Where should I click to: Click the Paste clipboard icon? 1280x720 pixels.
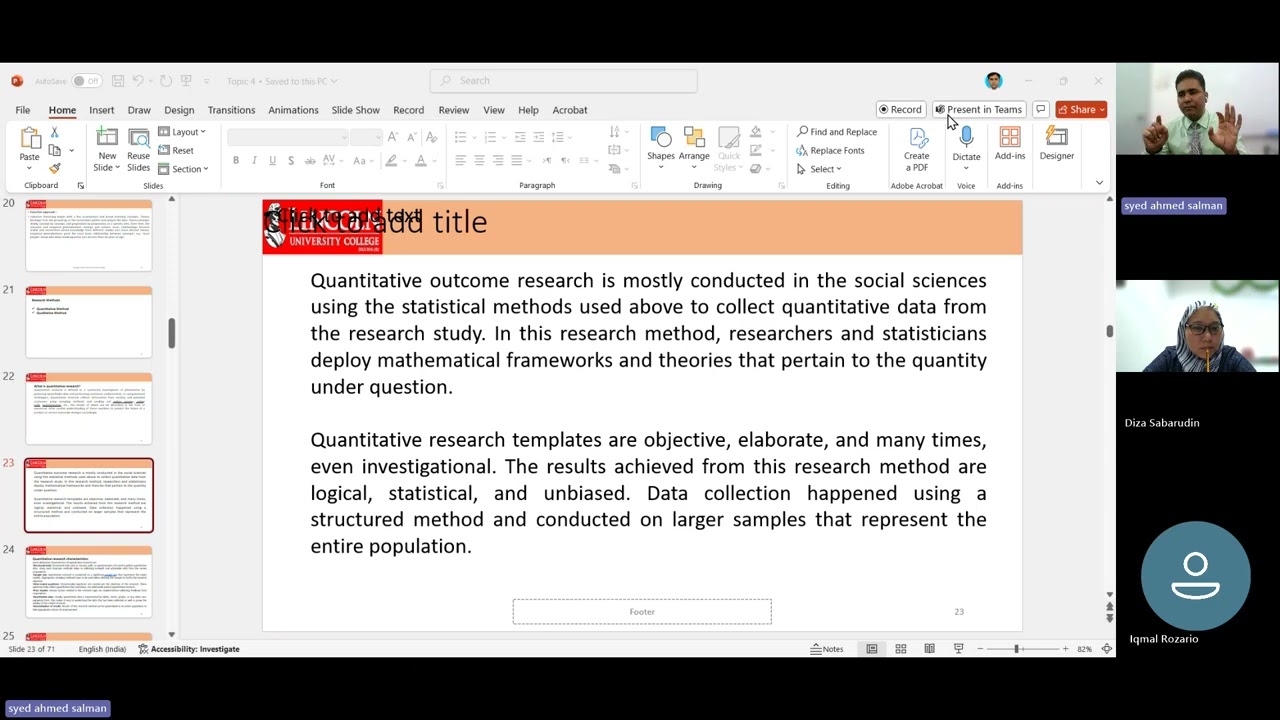30,138
